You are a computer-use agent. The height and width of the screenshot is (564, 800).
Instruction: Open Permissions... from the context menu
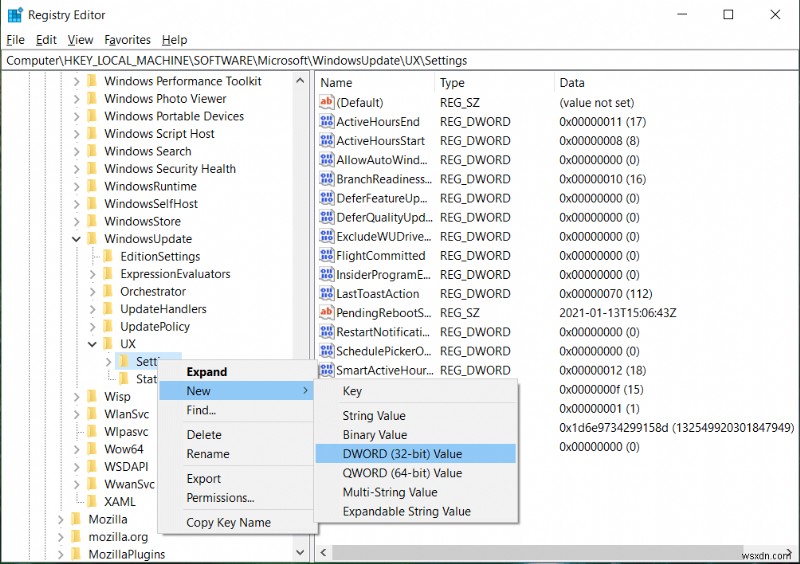pos(236,498)
